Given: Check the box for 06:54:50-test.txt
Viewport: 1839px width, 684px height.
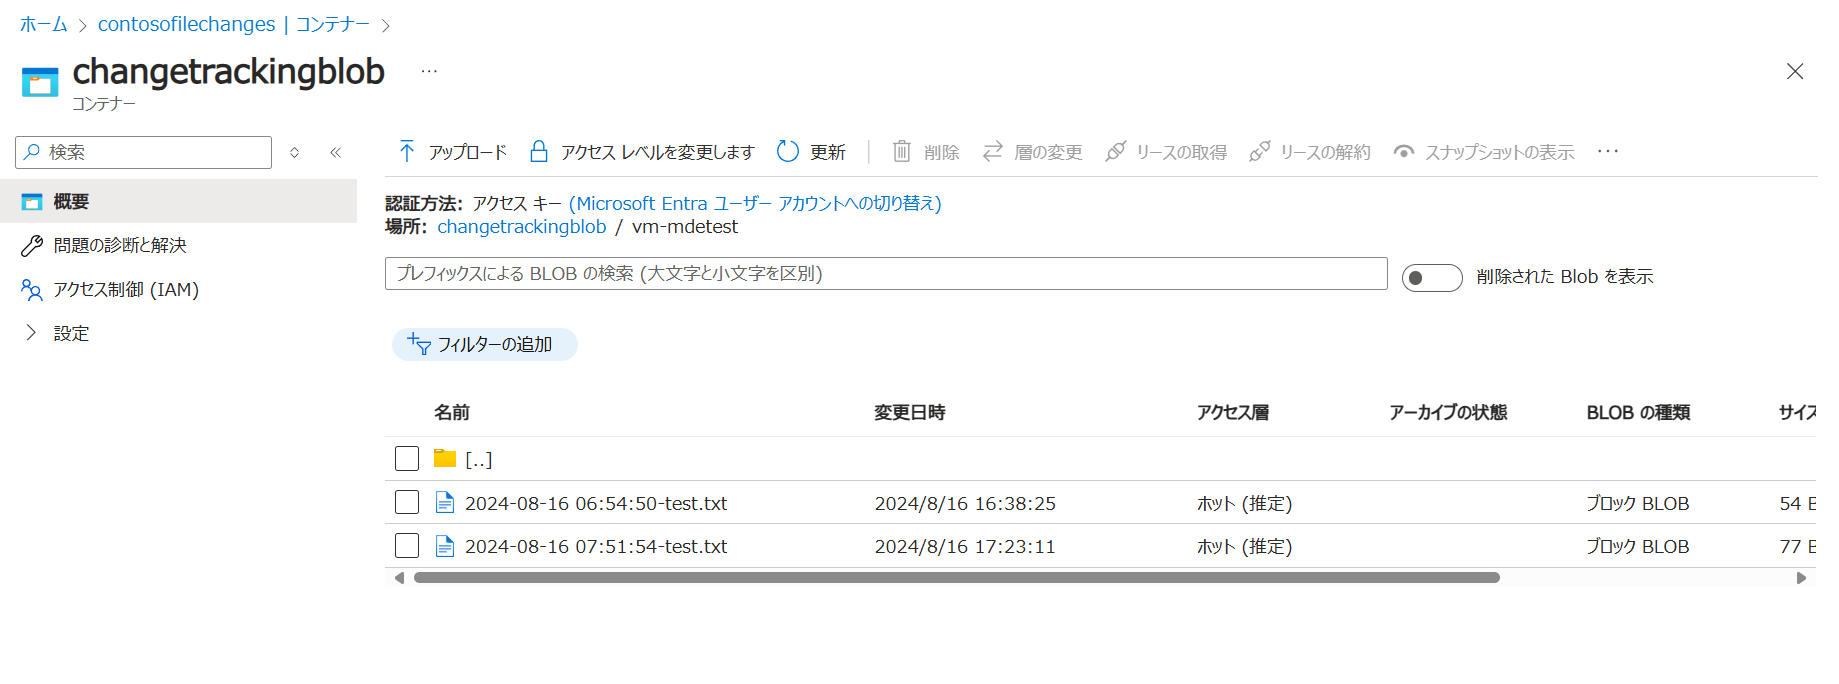Looking at the screenshot, I should click(x=407, y=502).
